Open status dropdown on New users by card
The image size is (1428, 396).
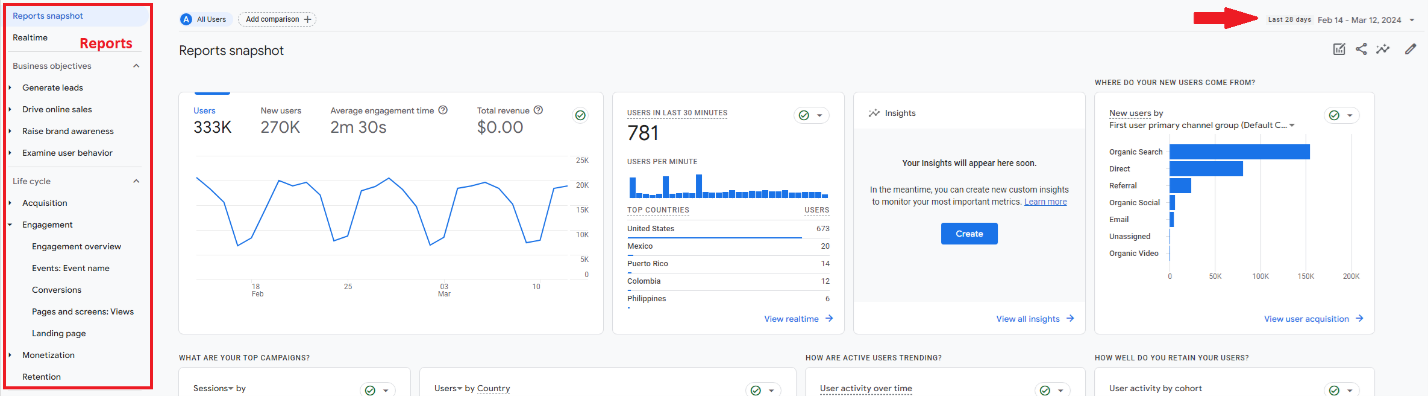1342,115
